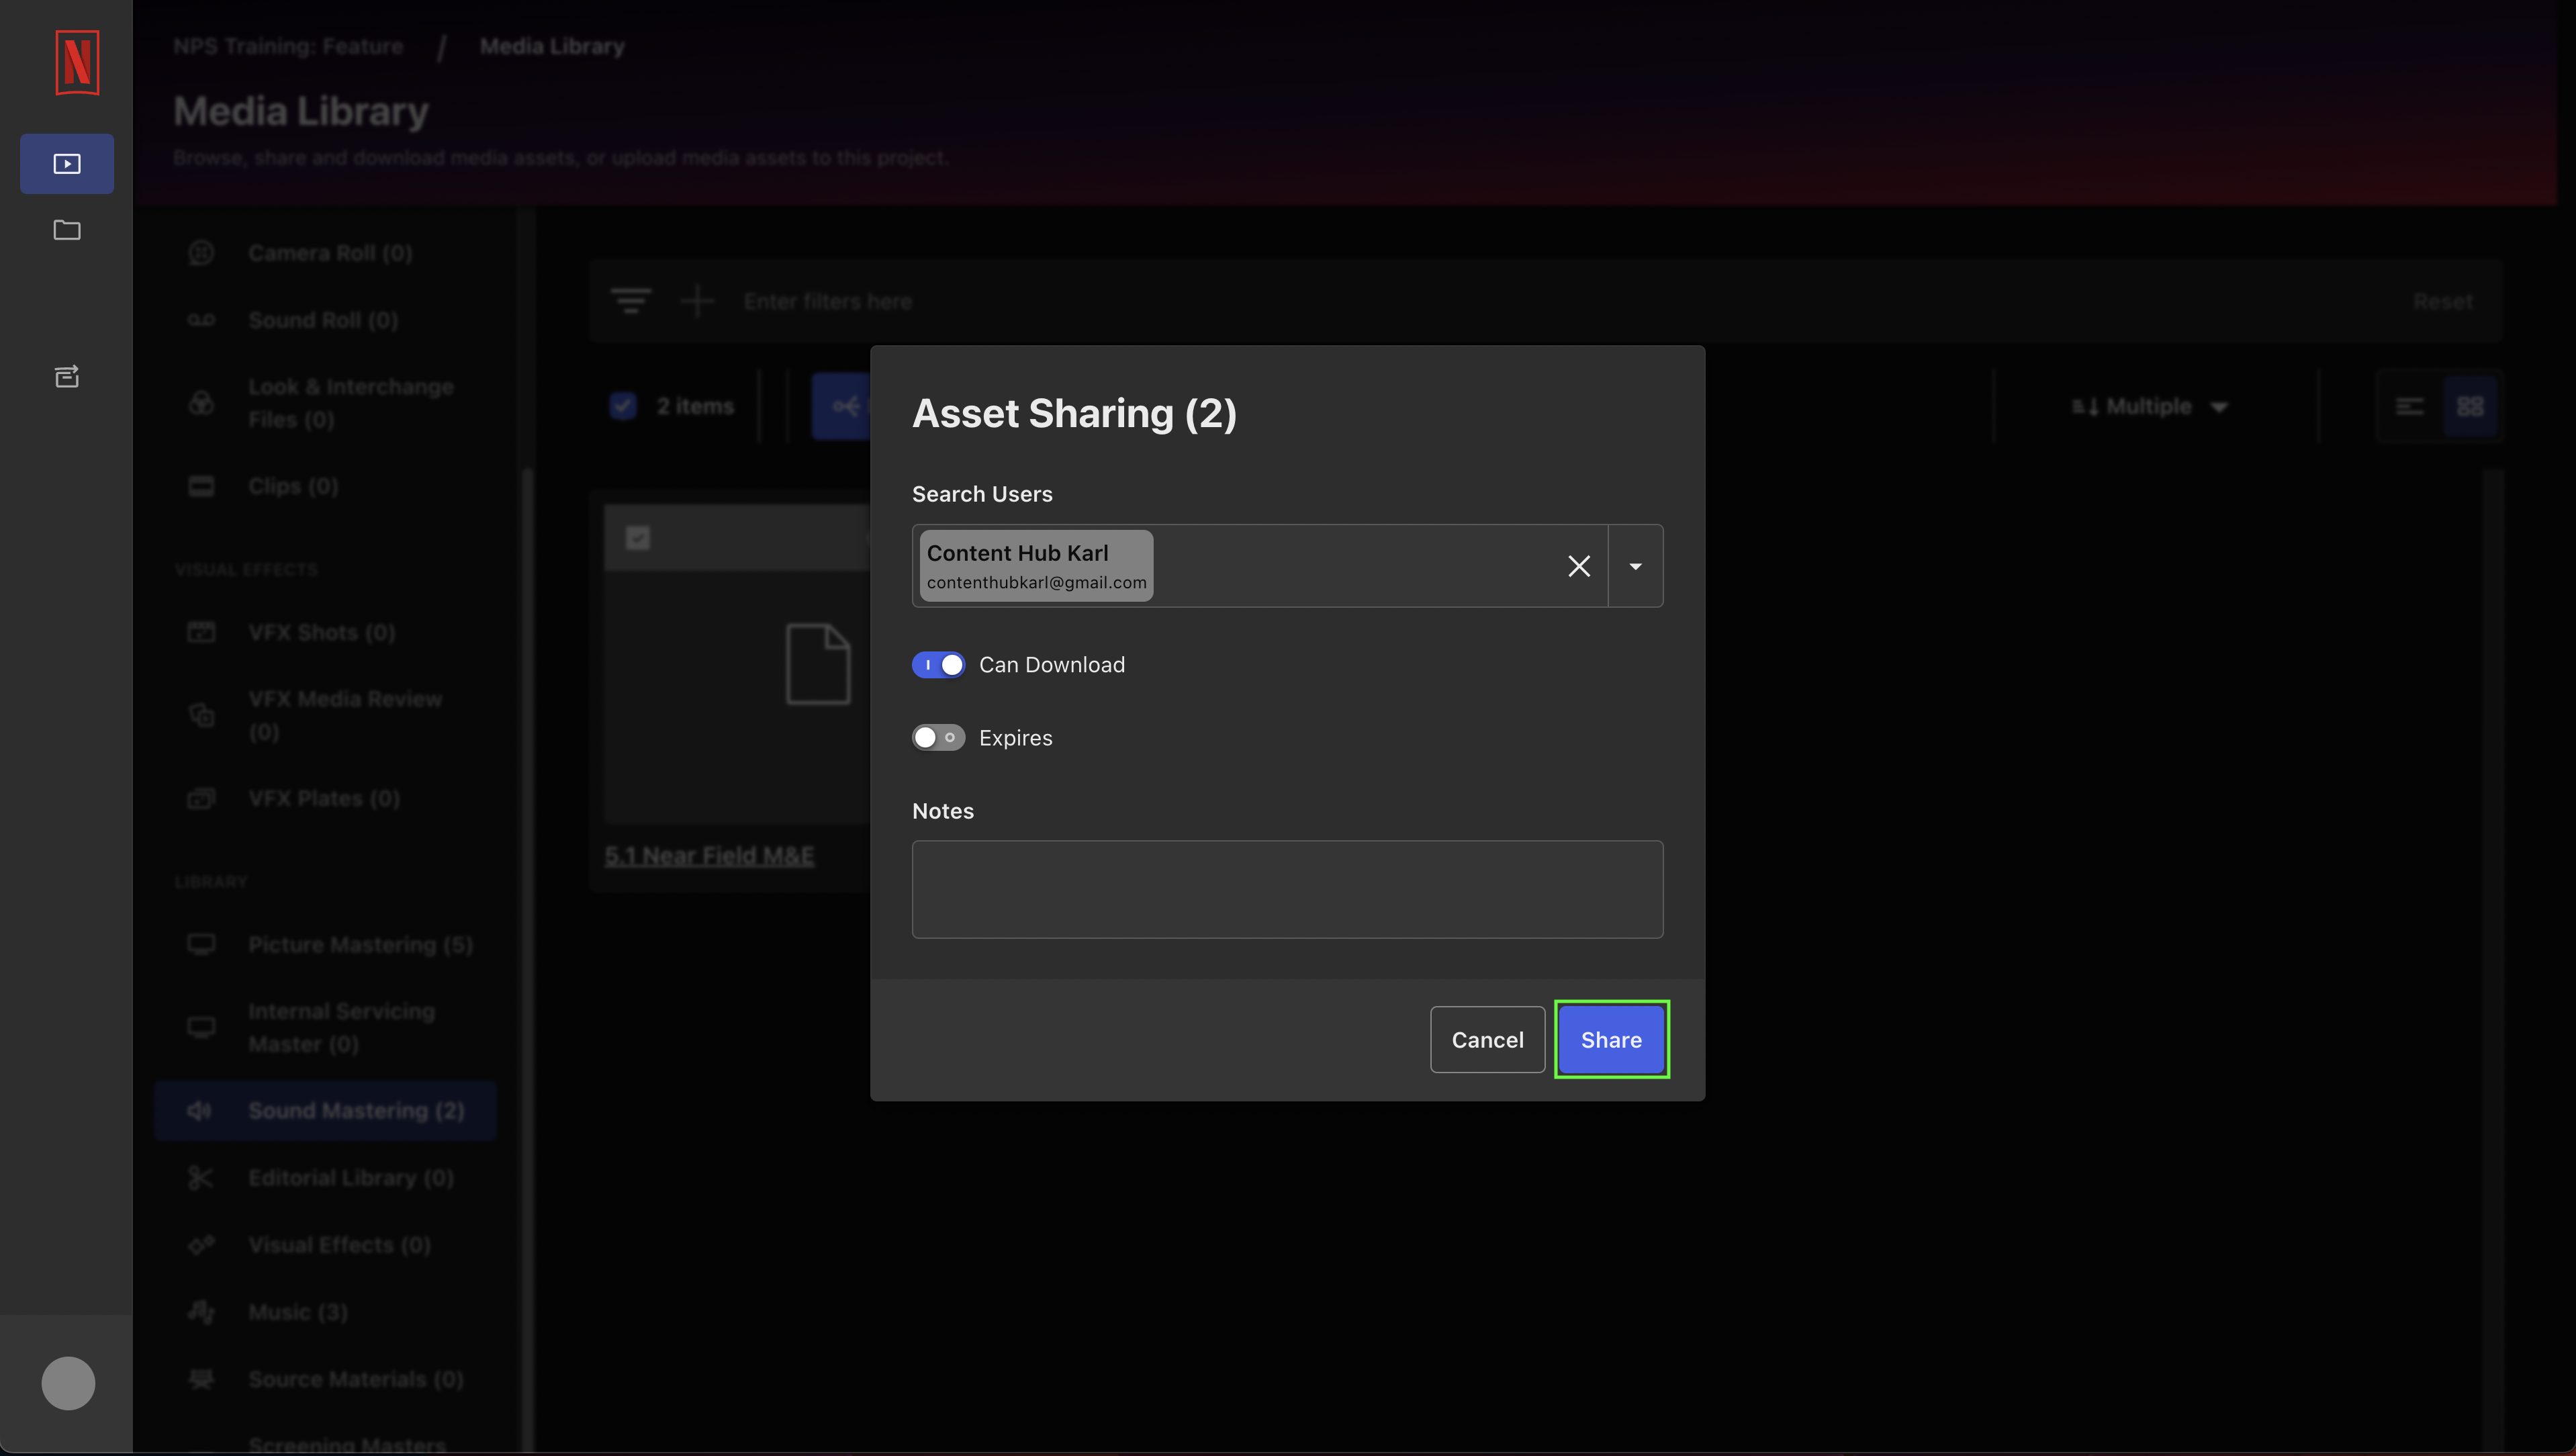Click the Netflix logo icon
The height and width of the screenshot is (1456, 2576).
(x=77, y=63)
